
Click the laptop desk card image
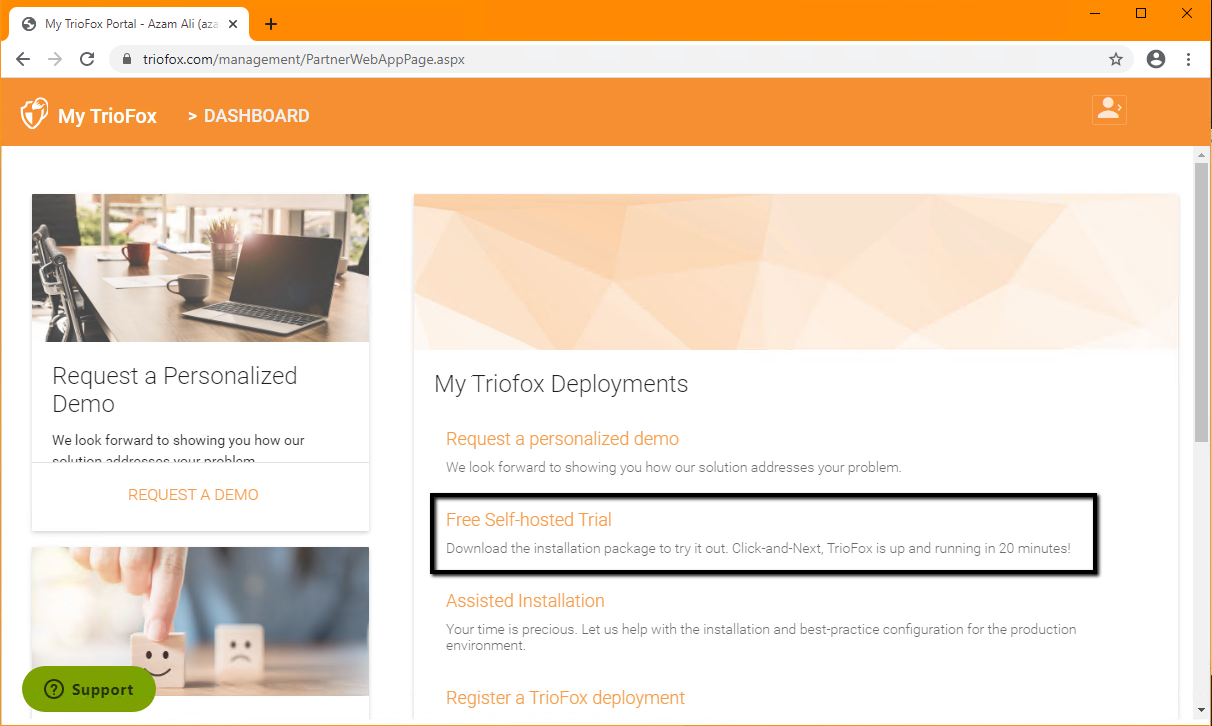(x=200, y=268)
